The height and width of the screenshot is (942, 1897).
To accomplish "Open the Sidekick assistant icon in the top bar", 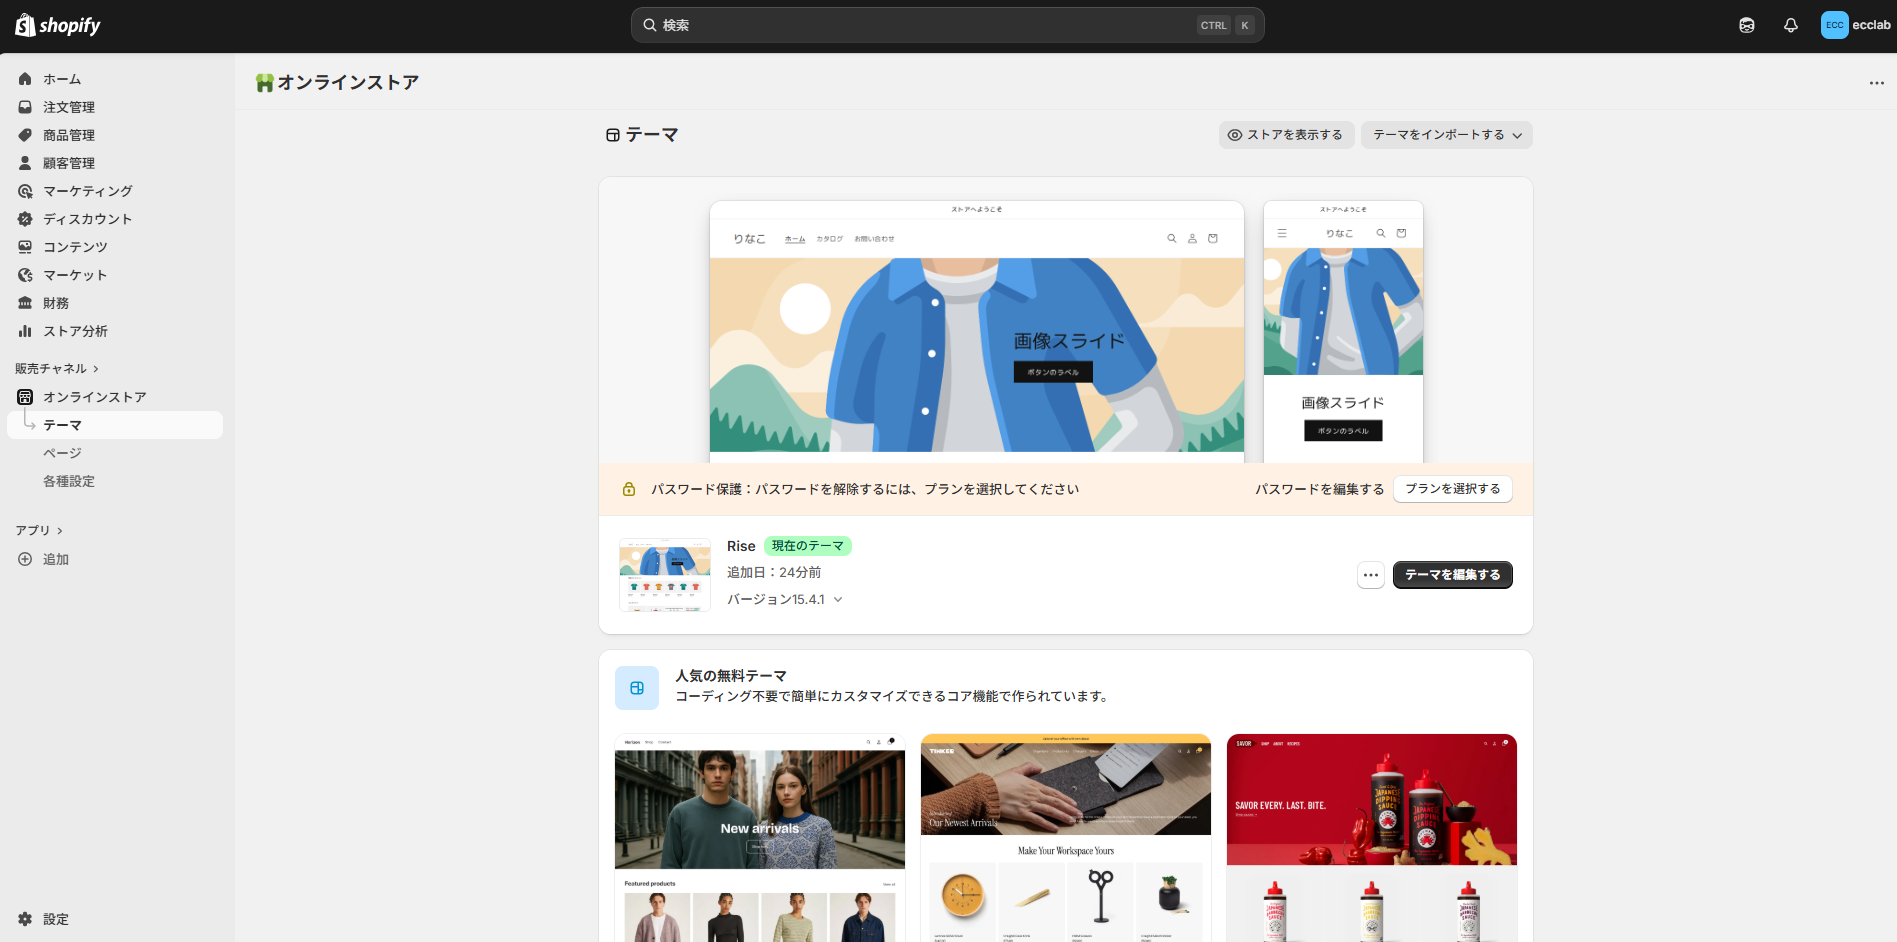I will pos(1746,26).
